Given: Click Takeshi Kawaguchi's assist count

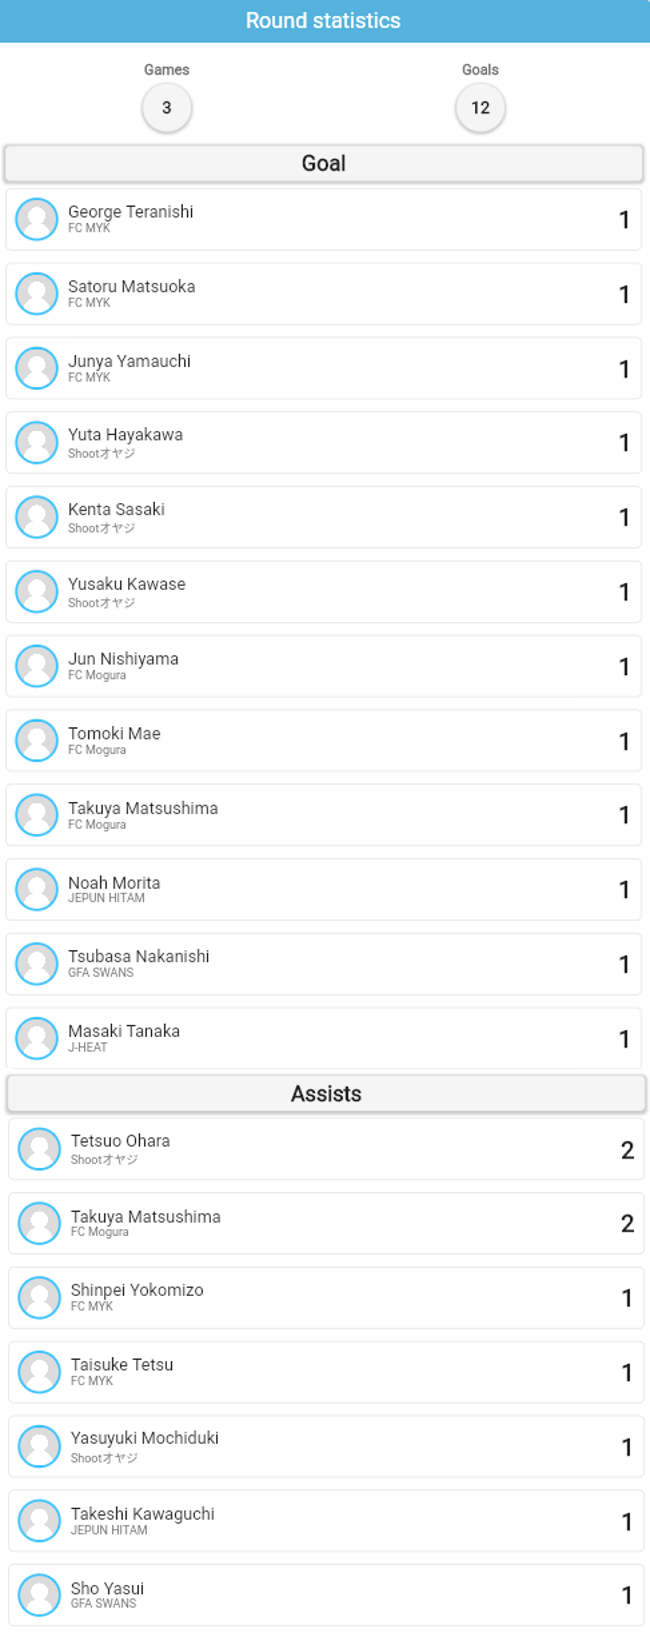Looking at the screenshot, I should (627, 1522).
